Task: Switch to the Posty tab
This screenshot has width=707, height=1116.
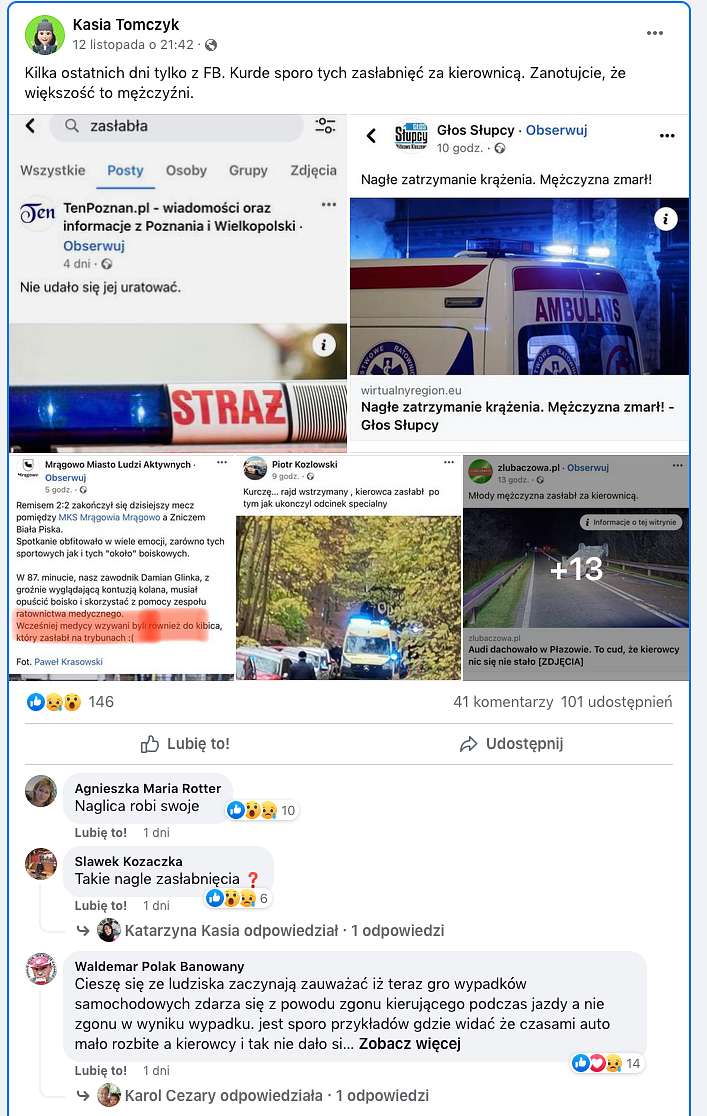Action: tap(125, 170)
